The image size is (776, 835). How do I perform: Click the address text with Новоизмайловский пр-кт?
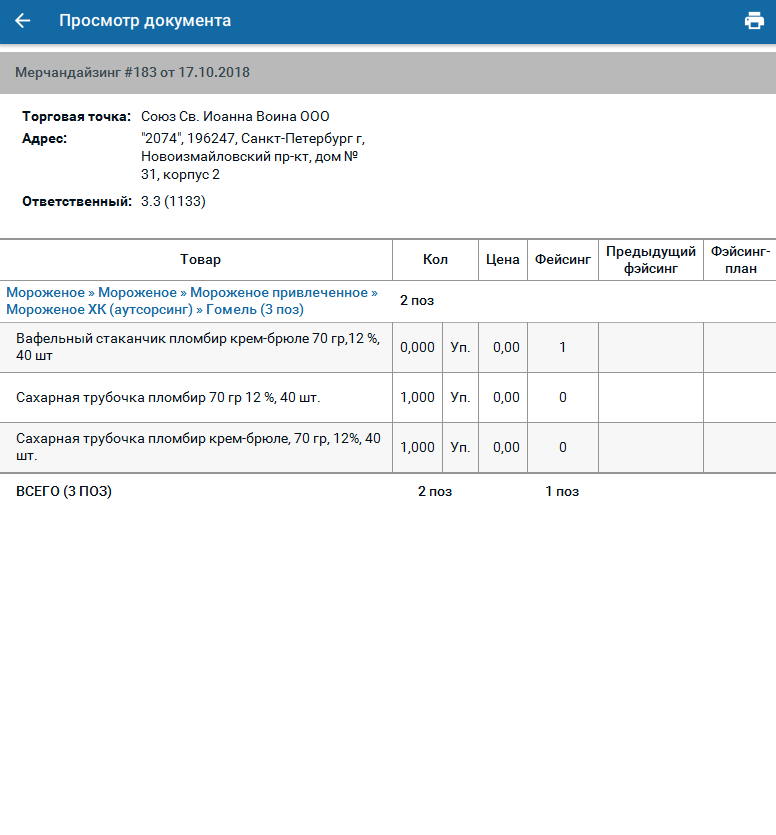[253, 157]
